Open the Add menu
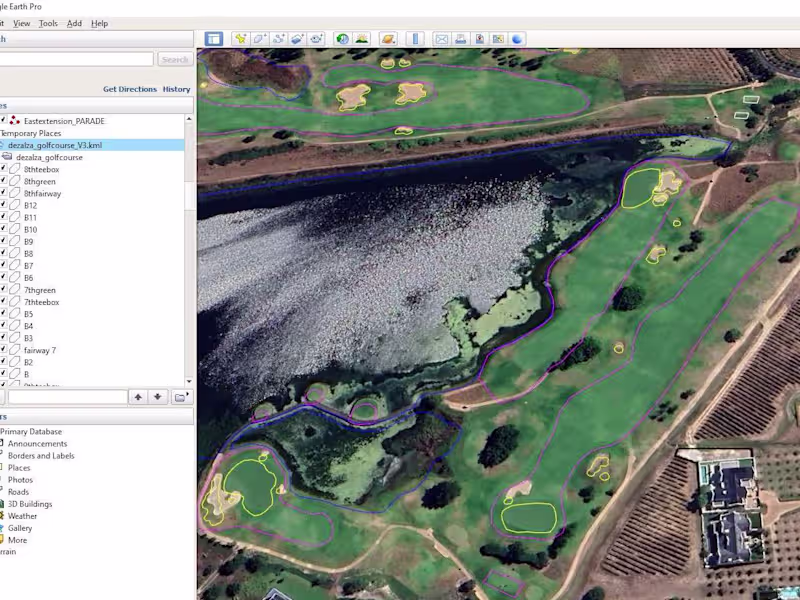 tap(74, 23)
